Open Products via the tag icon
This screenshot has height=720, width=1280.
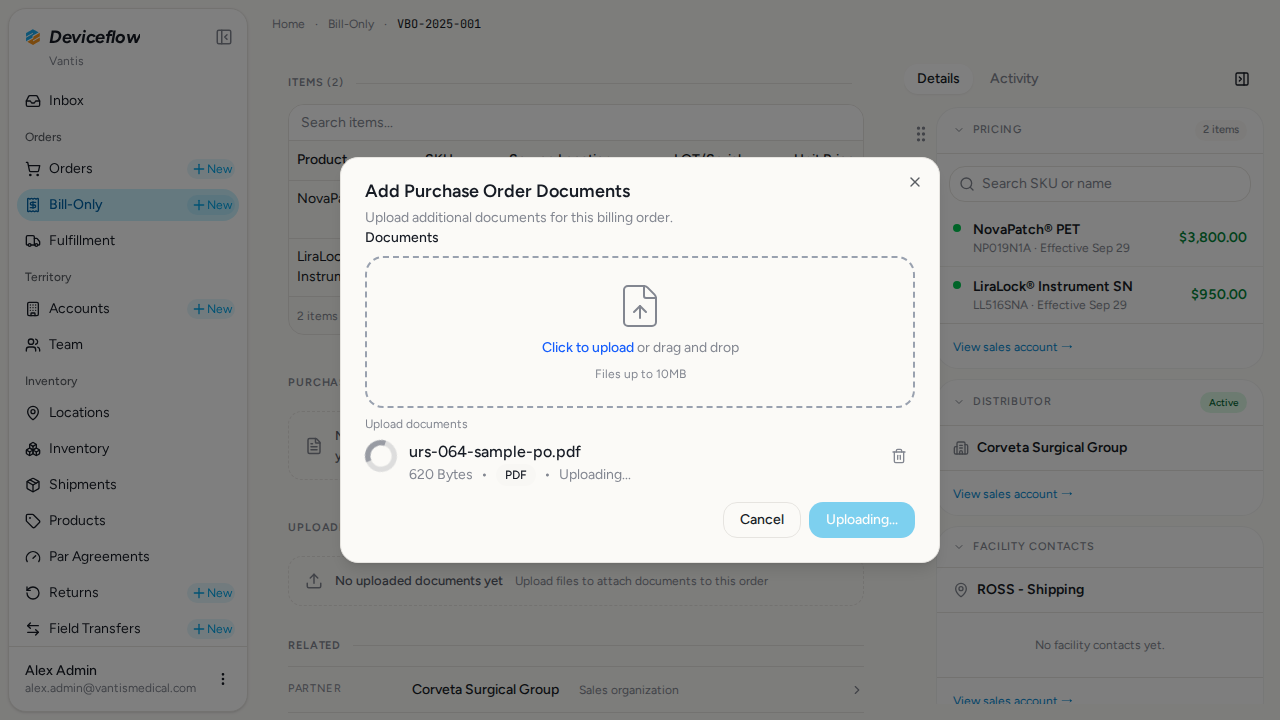33,521
